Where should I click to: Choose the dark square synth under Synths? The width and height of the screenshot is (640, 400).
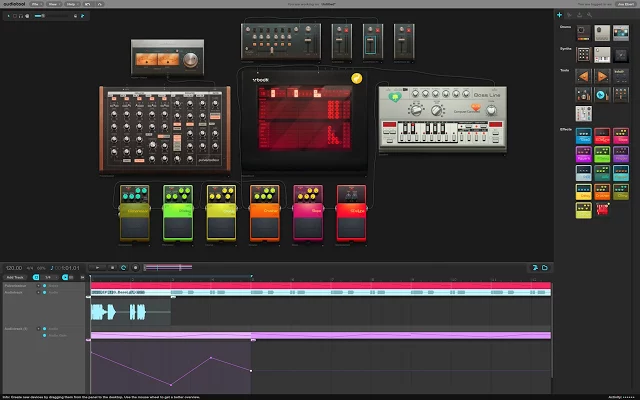click(621, 54)
